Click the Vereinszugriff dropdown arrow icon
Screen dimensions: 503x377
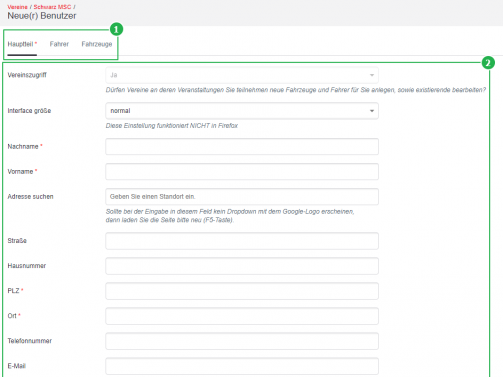tap(372, 75)
